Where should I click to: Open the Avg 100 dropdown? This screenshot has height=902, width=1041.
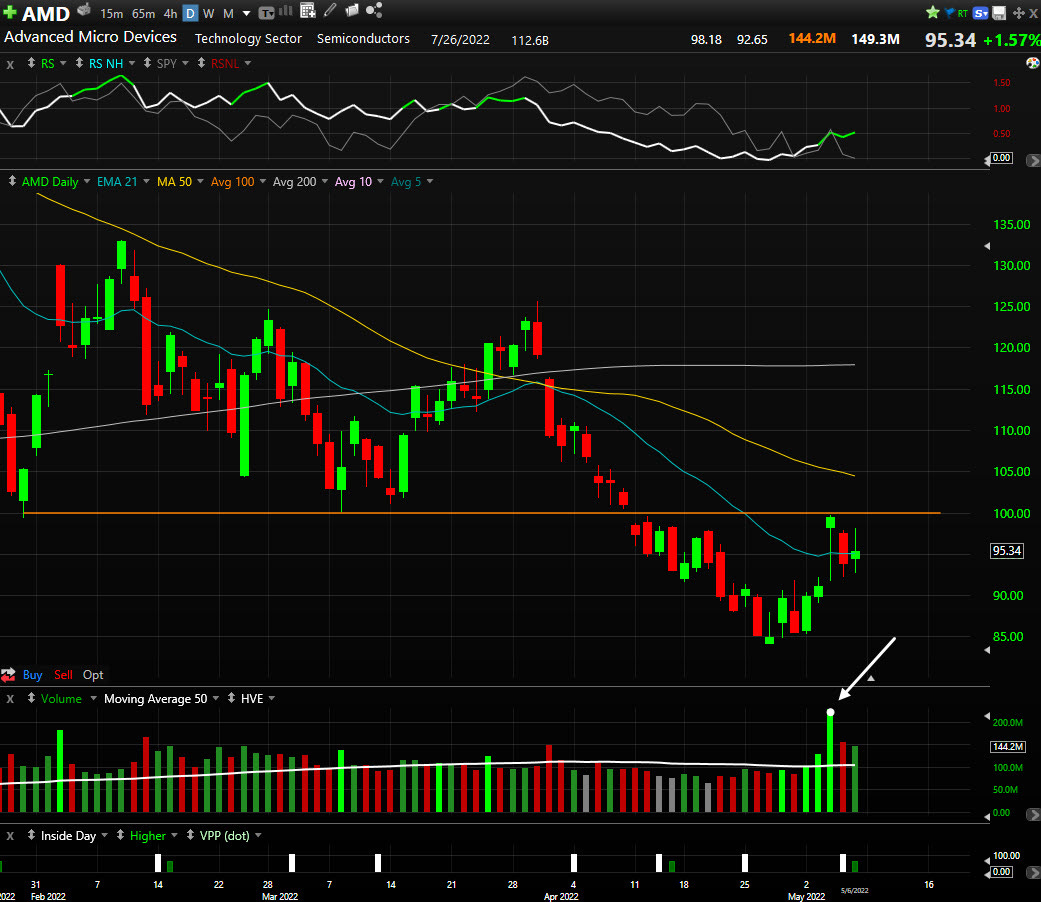pos(262,181)
